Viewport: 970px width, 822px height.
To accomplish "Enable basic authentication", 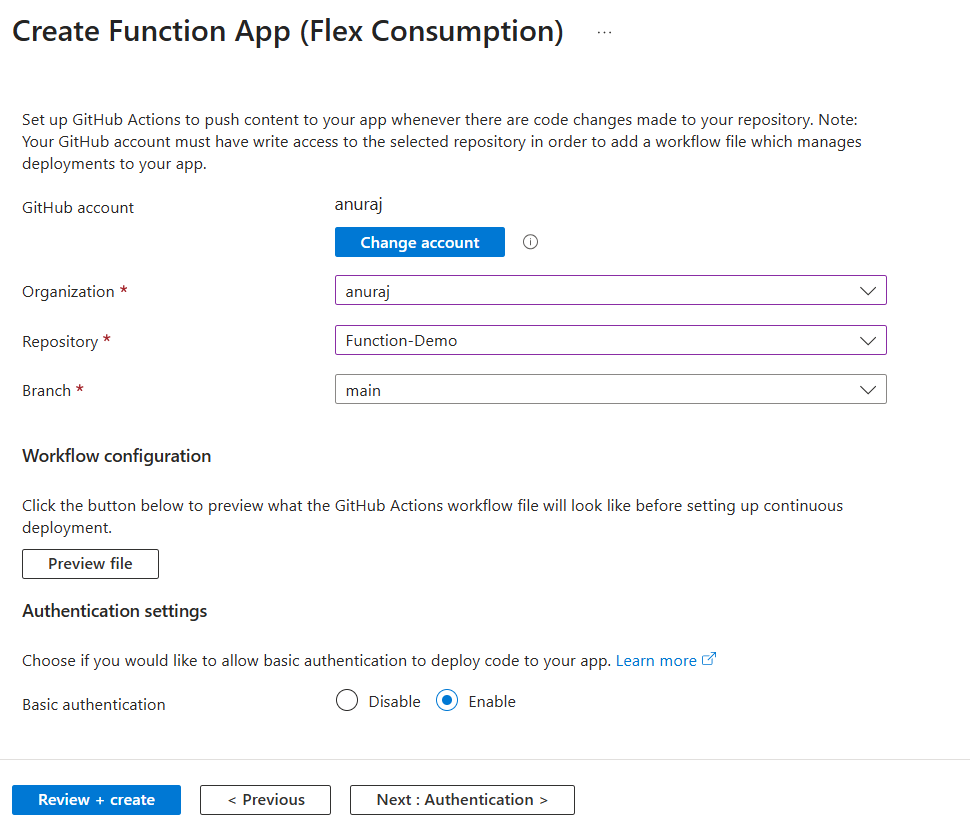I will click(447, 700).
